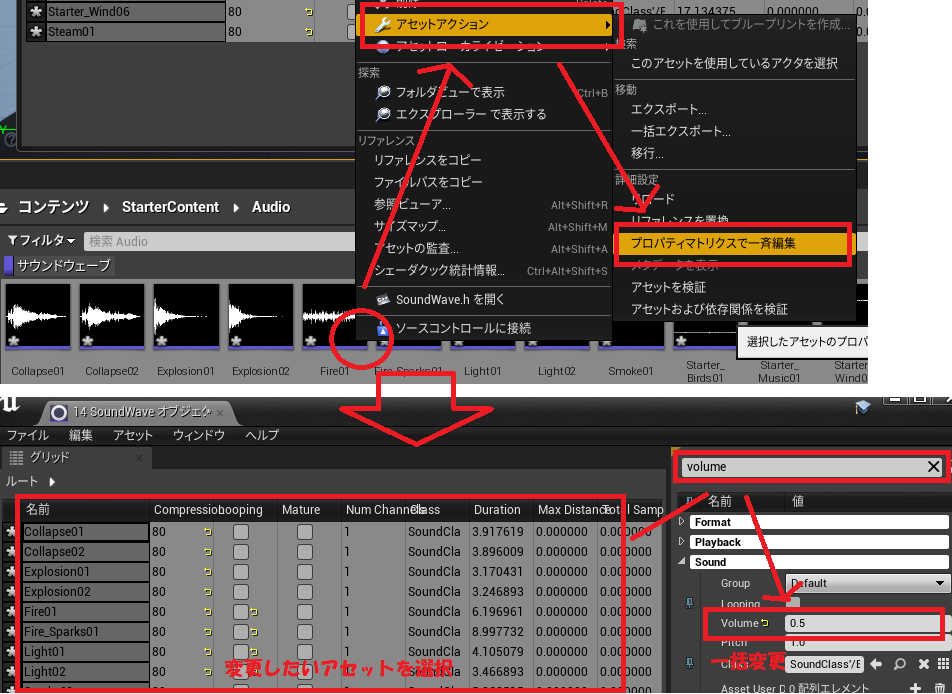The image size is (952, 694).
Task: Select ソースコントロールに接続 entry
Action: pos(463,328)
